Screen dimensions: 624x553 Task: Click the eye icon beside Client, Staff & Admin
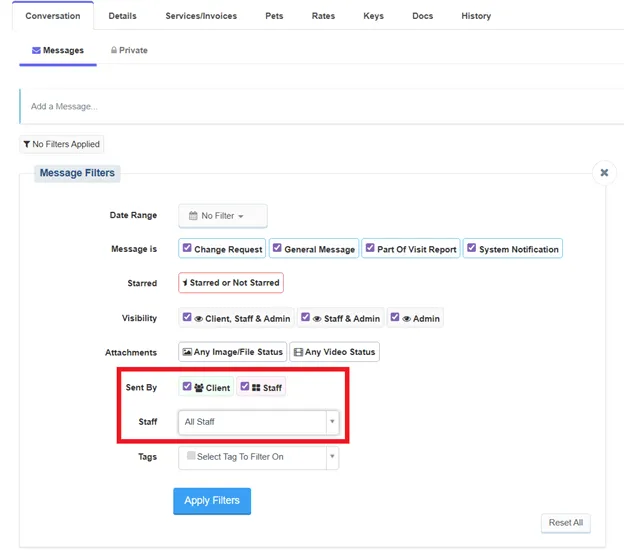pyautogui.click(x=199, y=319)
